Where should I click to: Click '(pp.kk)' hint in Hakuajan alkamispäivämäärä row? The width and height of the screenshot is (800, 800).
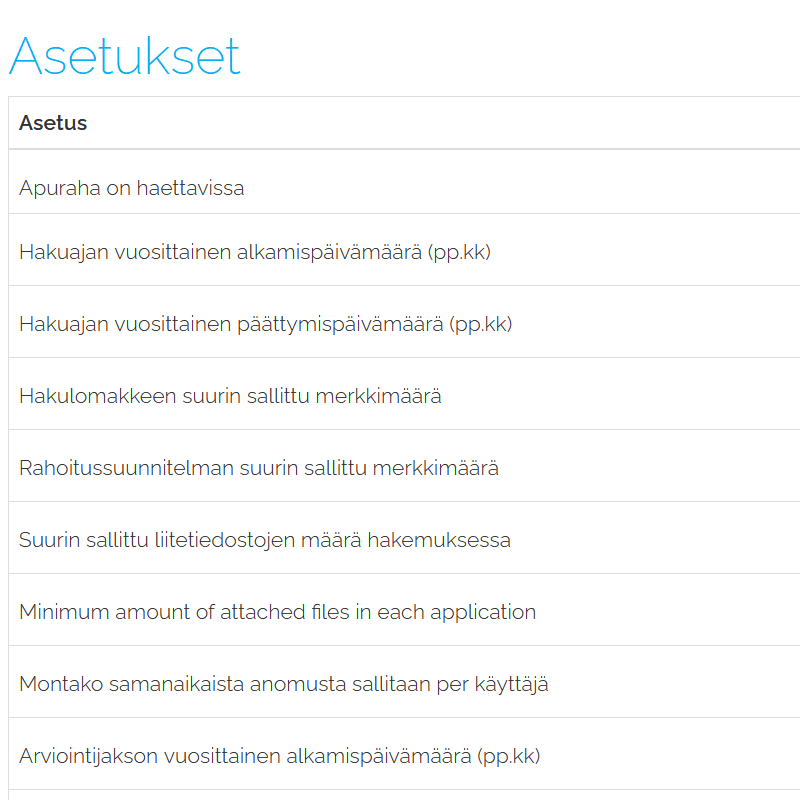point(459,252)
